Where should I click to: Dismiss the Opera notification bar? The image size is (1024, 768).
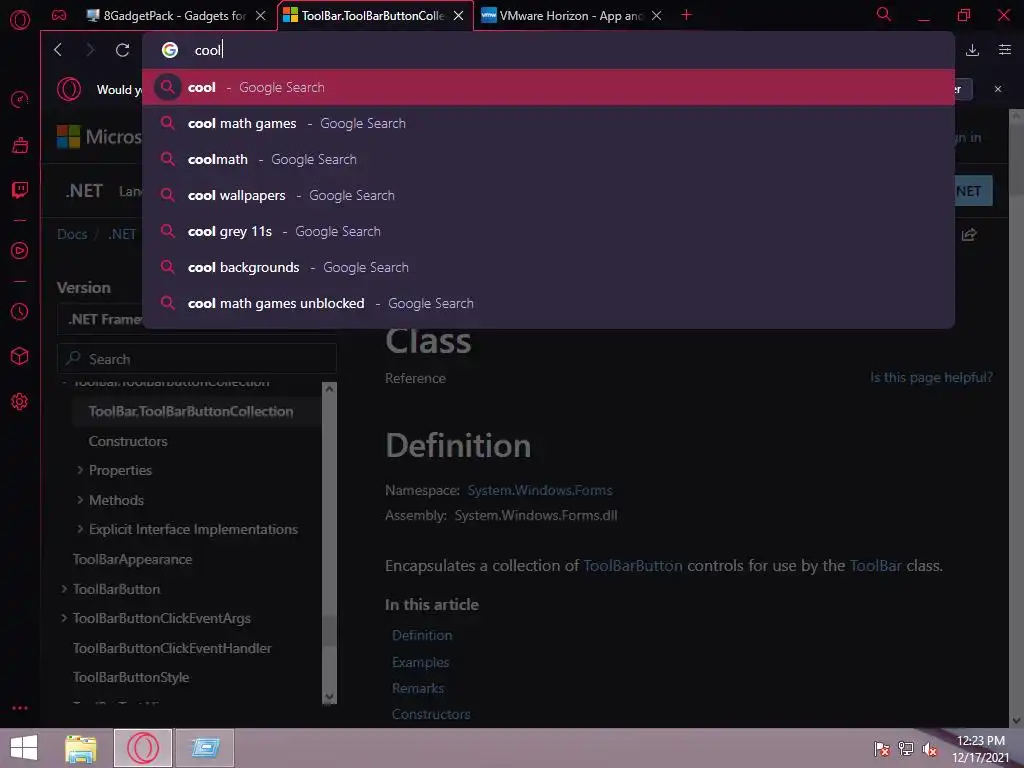click(998, 89)
